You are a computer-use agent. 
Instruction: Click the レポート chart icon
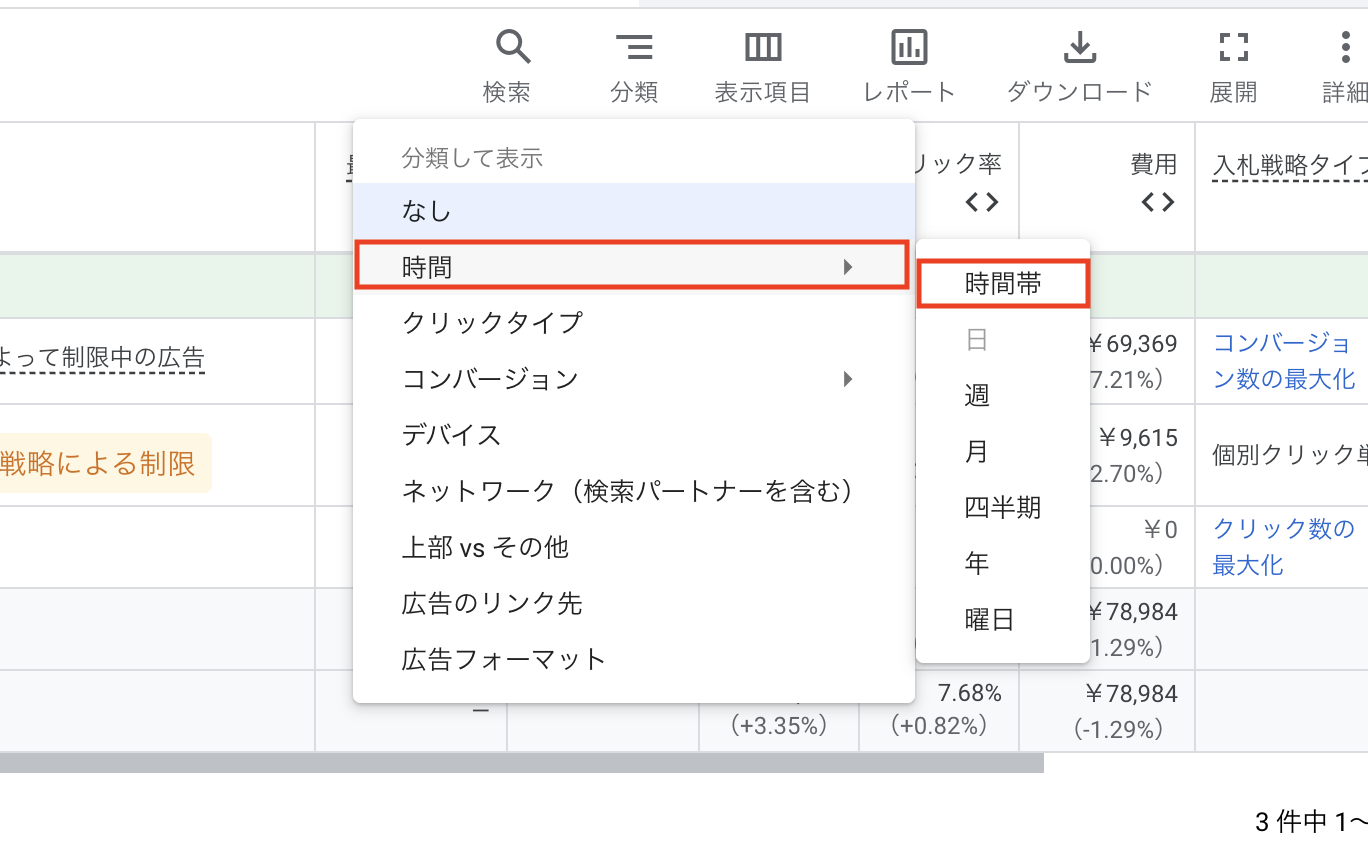pos(909,47)
